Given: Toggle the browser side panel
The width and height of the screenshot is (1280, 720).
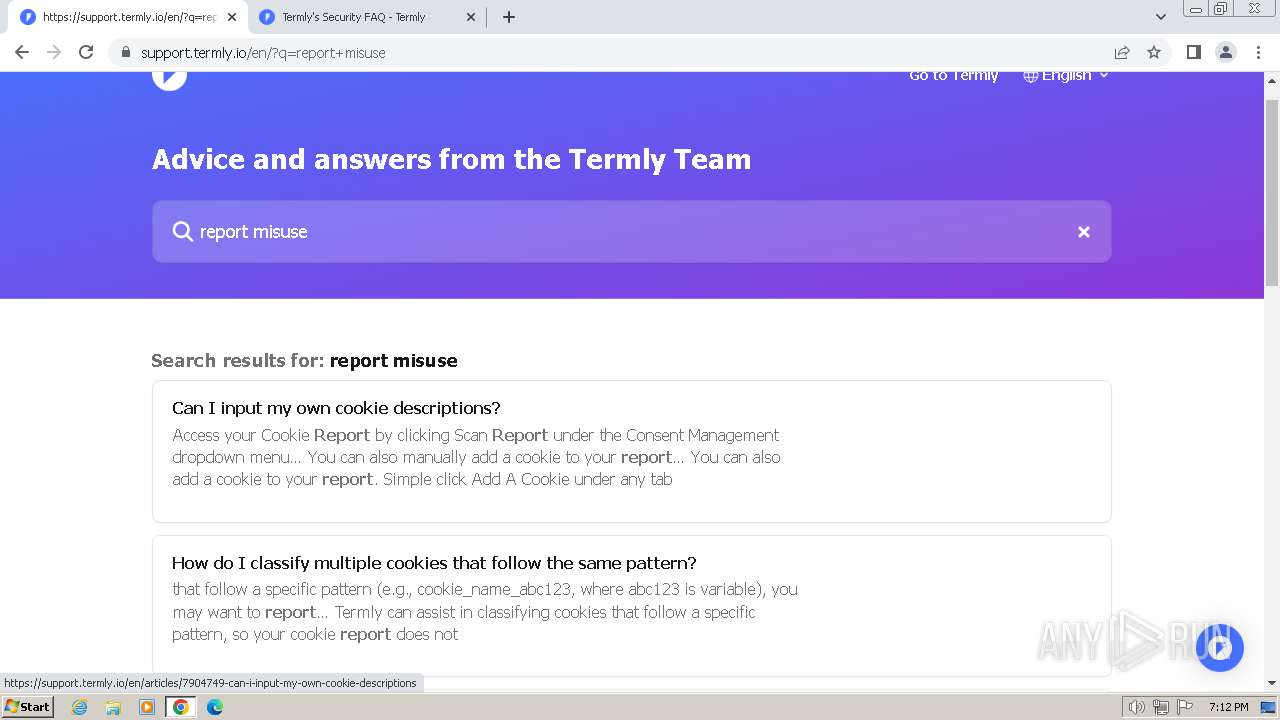Looking at the screenshot, I should [x=1193, y=52].
